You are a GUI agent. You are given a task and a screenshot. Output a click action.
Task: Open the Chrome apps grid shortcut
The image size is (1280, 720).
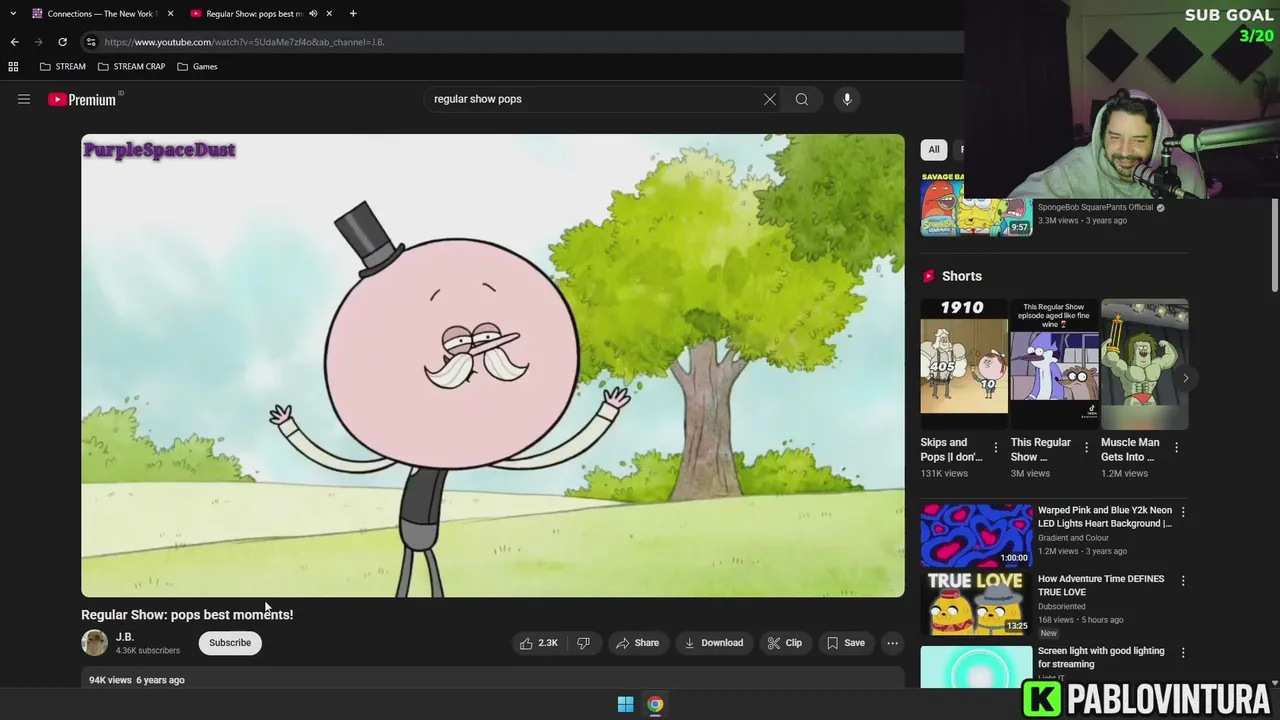[x=13, y=66]
